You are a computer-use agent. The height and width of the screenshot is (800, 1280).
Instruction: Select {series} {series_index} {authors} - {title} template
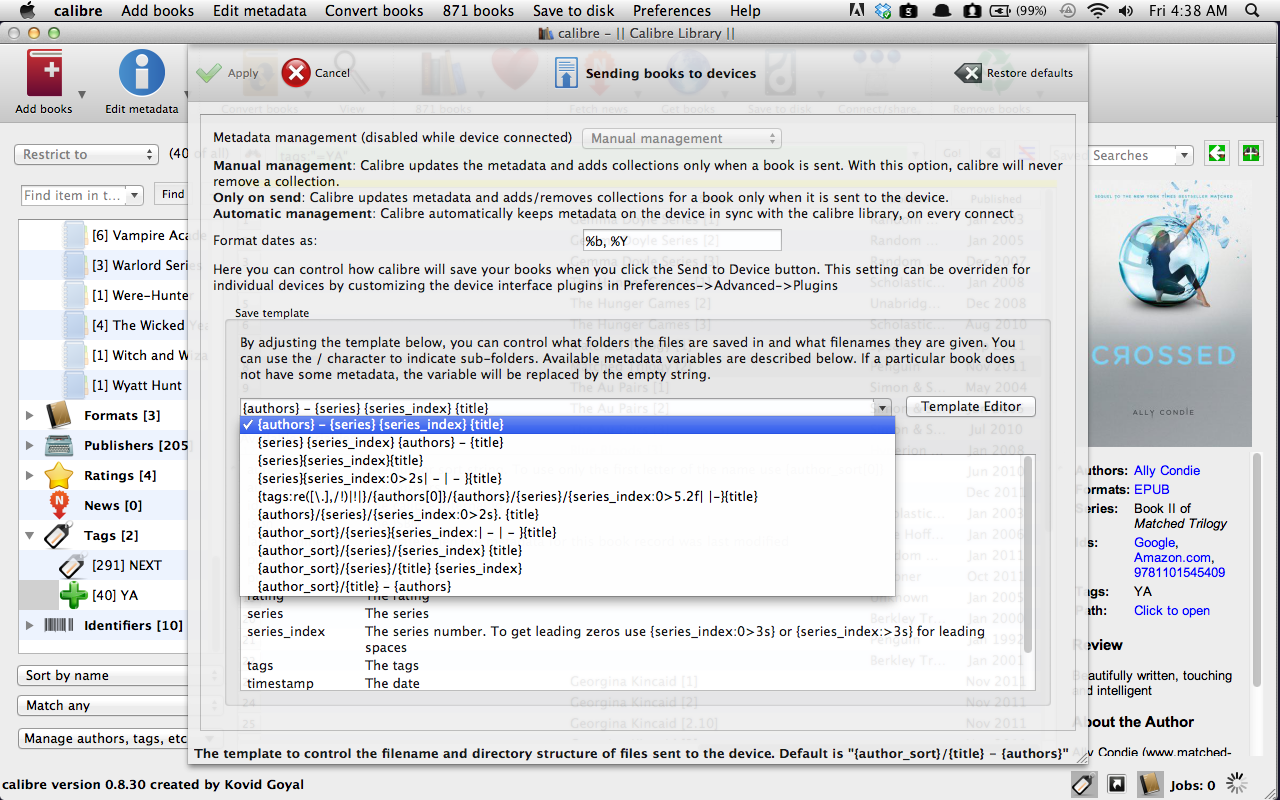pyautogui.click(x=567, y=442)
